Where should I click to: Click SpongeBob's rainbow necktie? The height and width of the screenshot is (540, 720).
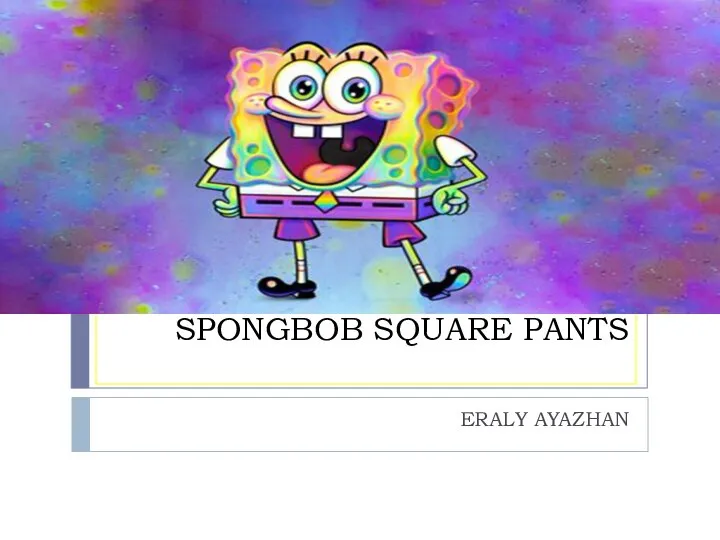pyautogui.click(x=325, y=202)
